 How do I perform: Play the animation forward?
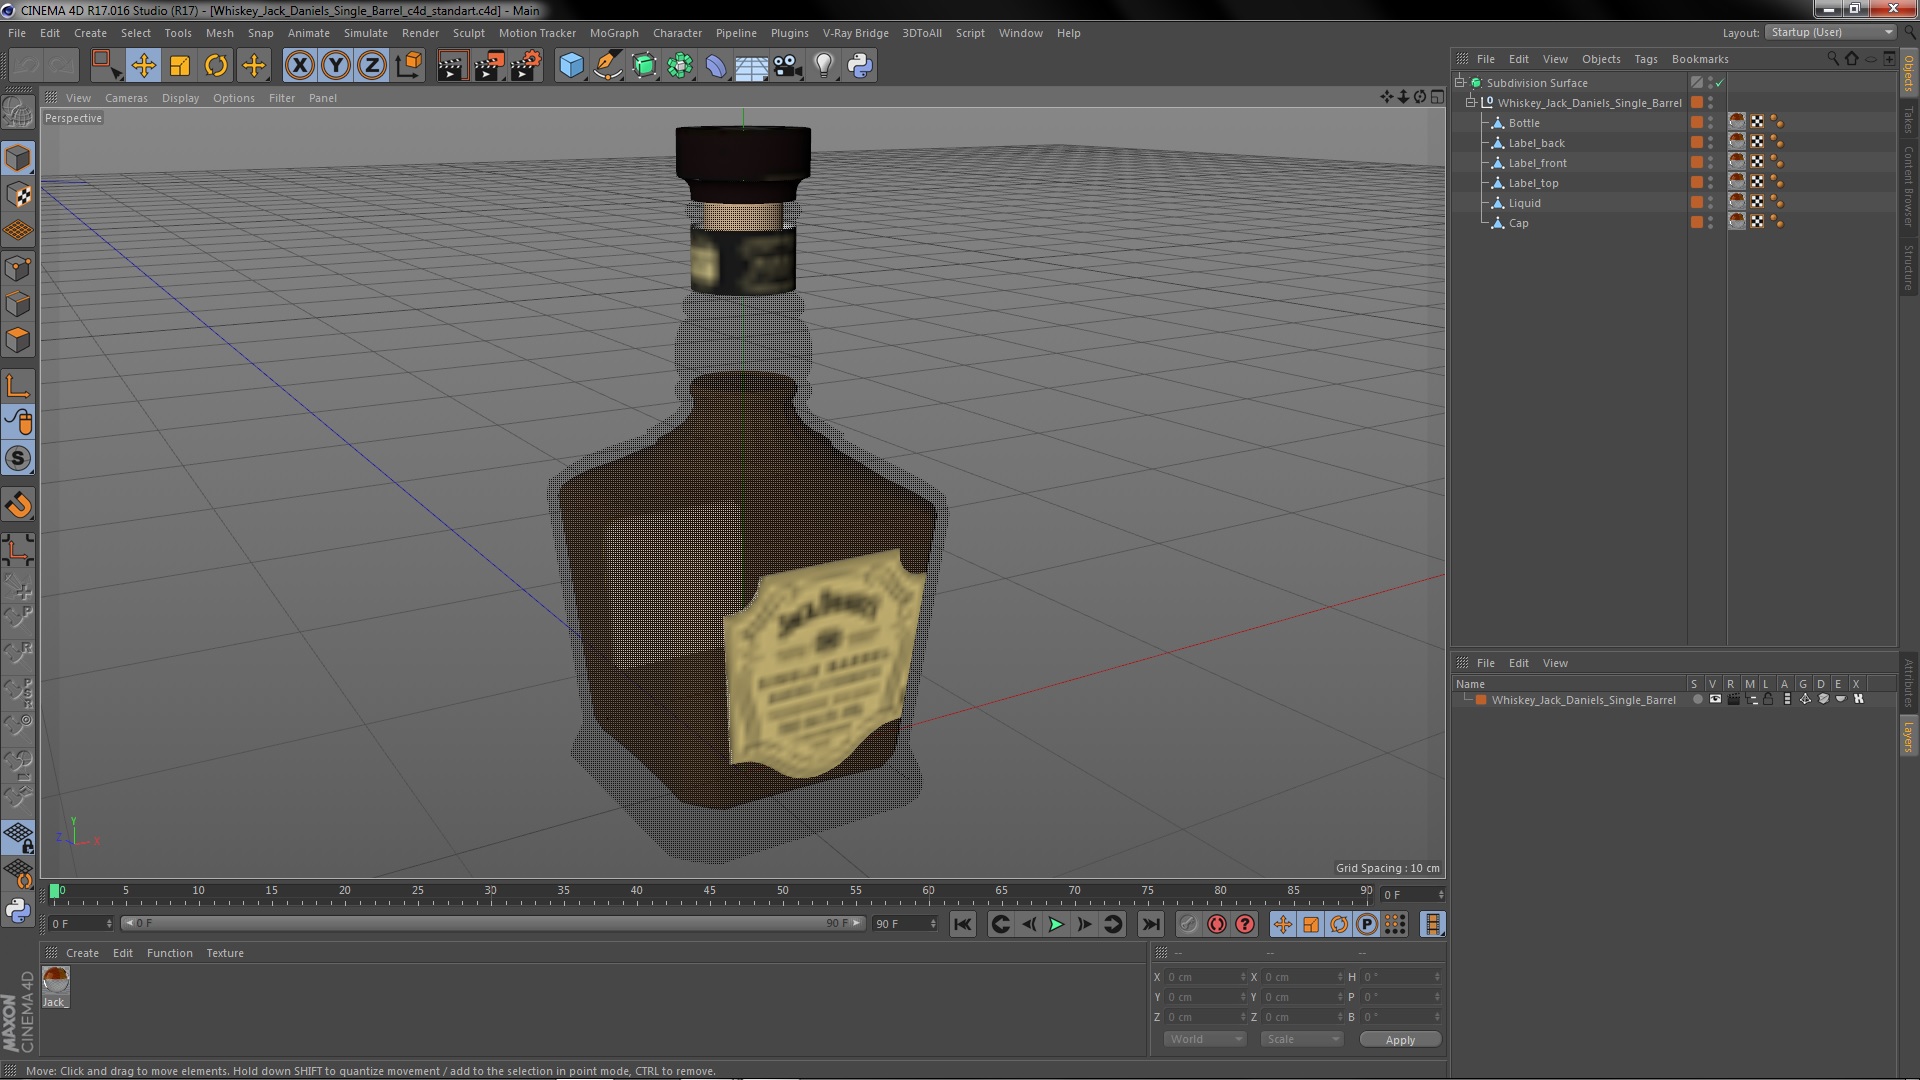click(x=1056, y=925)
